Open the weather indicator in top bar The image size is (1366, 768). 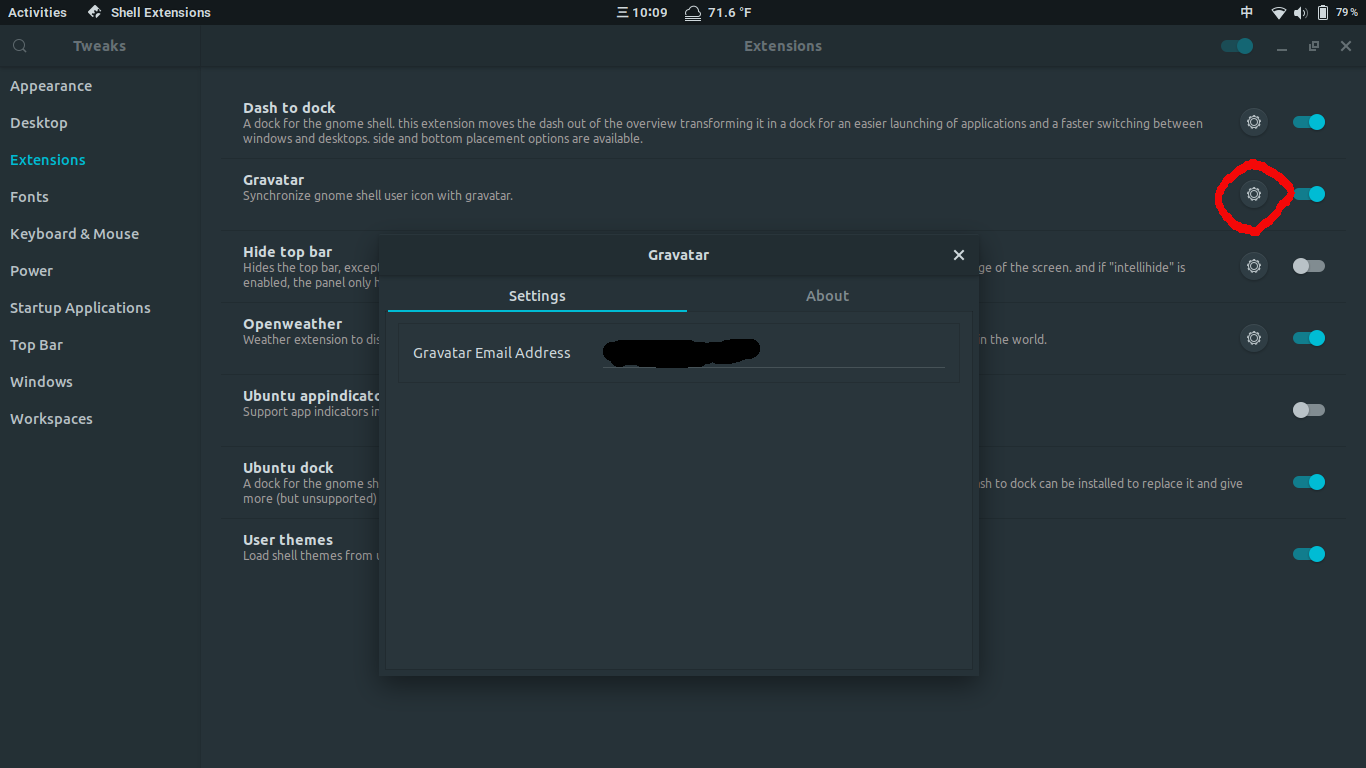pyautogui.click(x=718, y=12)
